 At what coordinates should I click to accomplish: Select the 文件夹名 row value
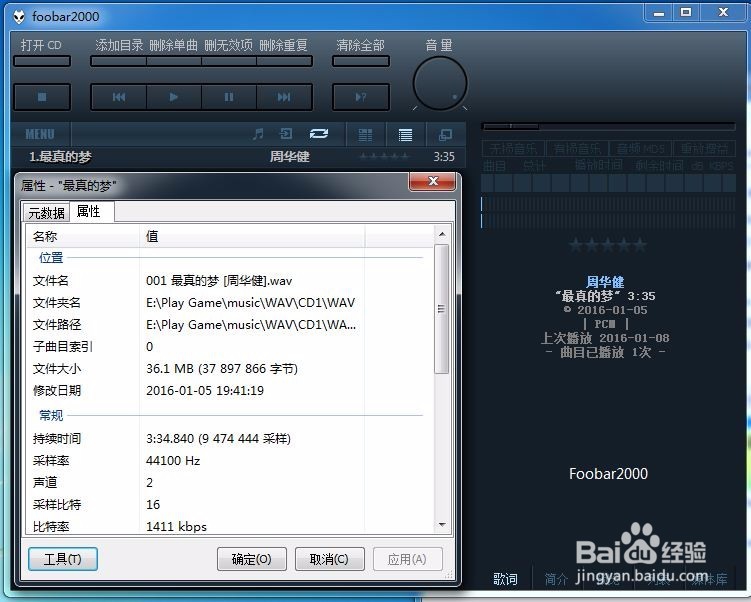[x=250, y=303]
